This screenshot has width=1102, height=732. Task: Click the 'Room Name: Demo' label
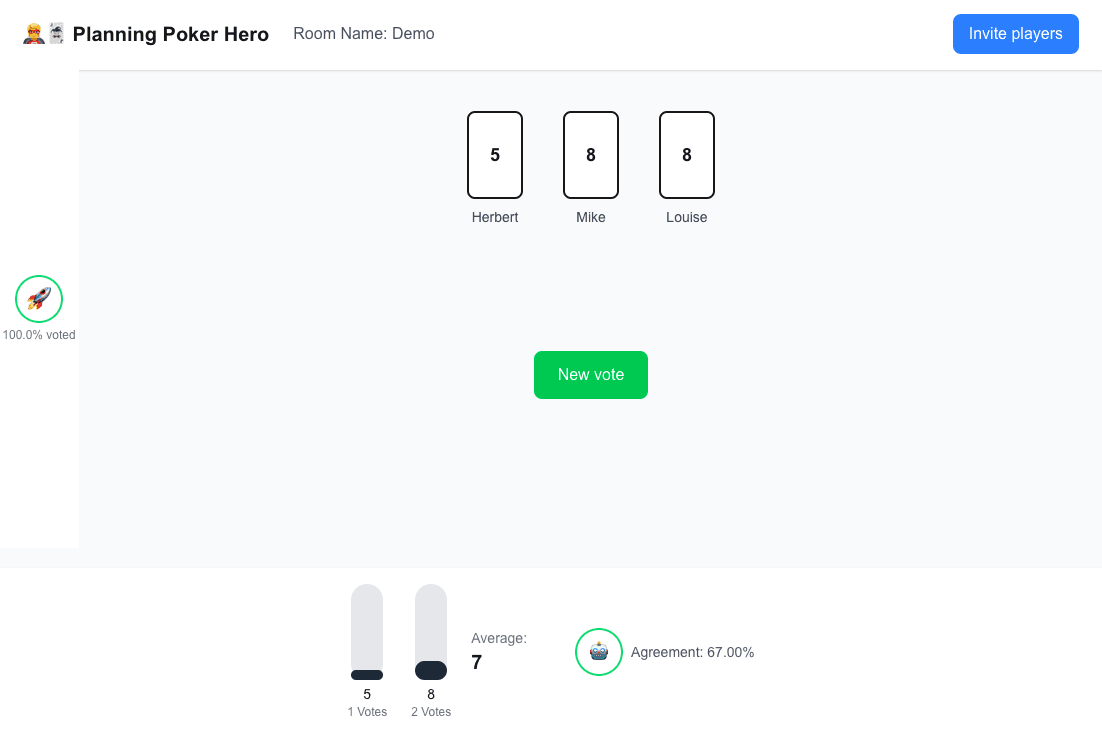[363, 33]
